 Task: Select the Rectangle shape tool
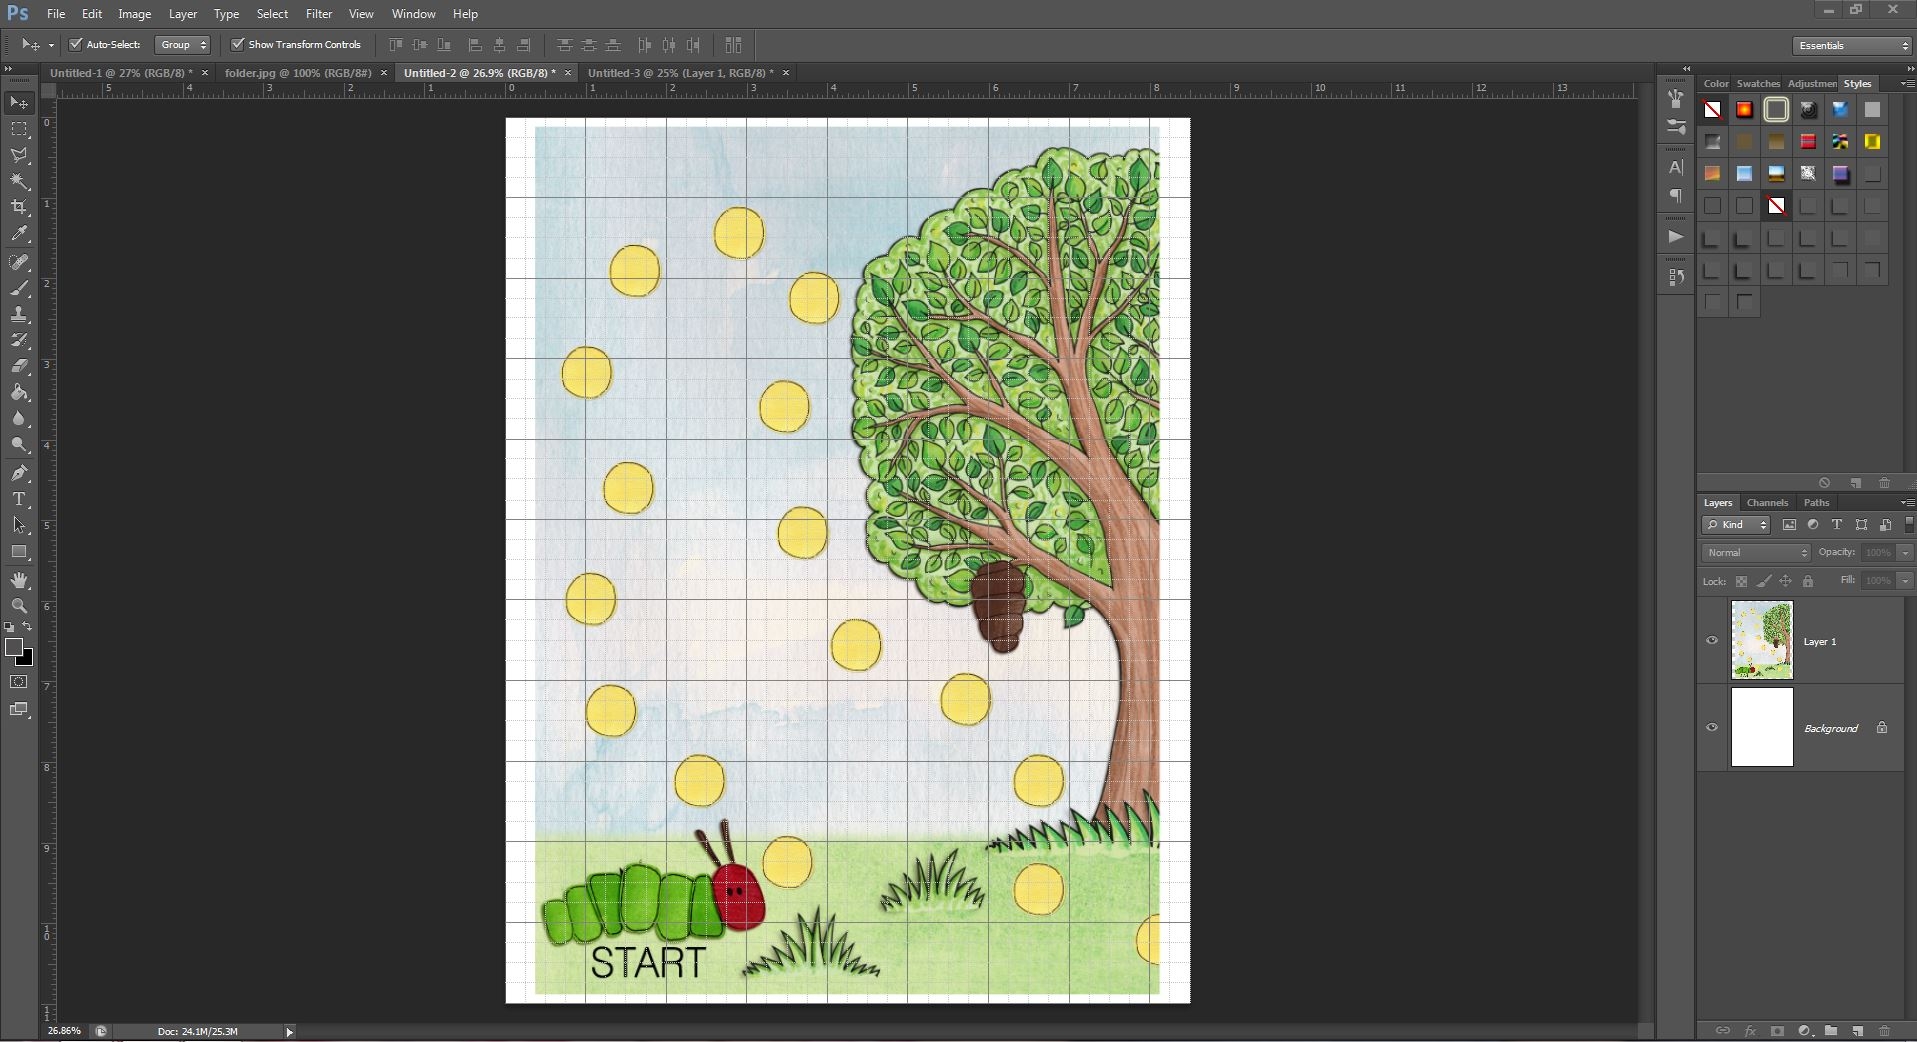(x=19, y=552)
